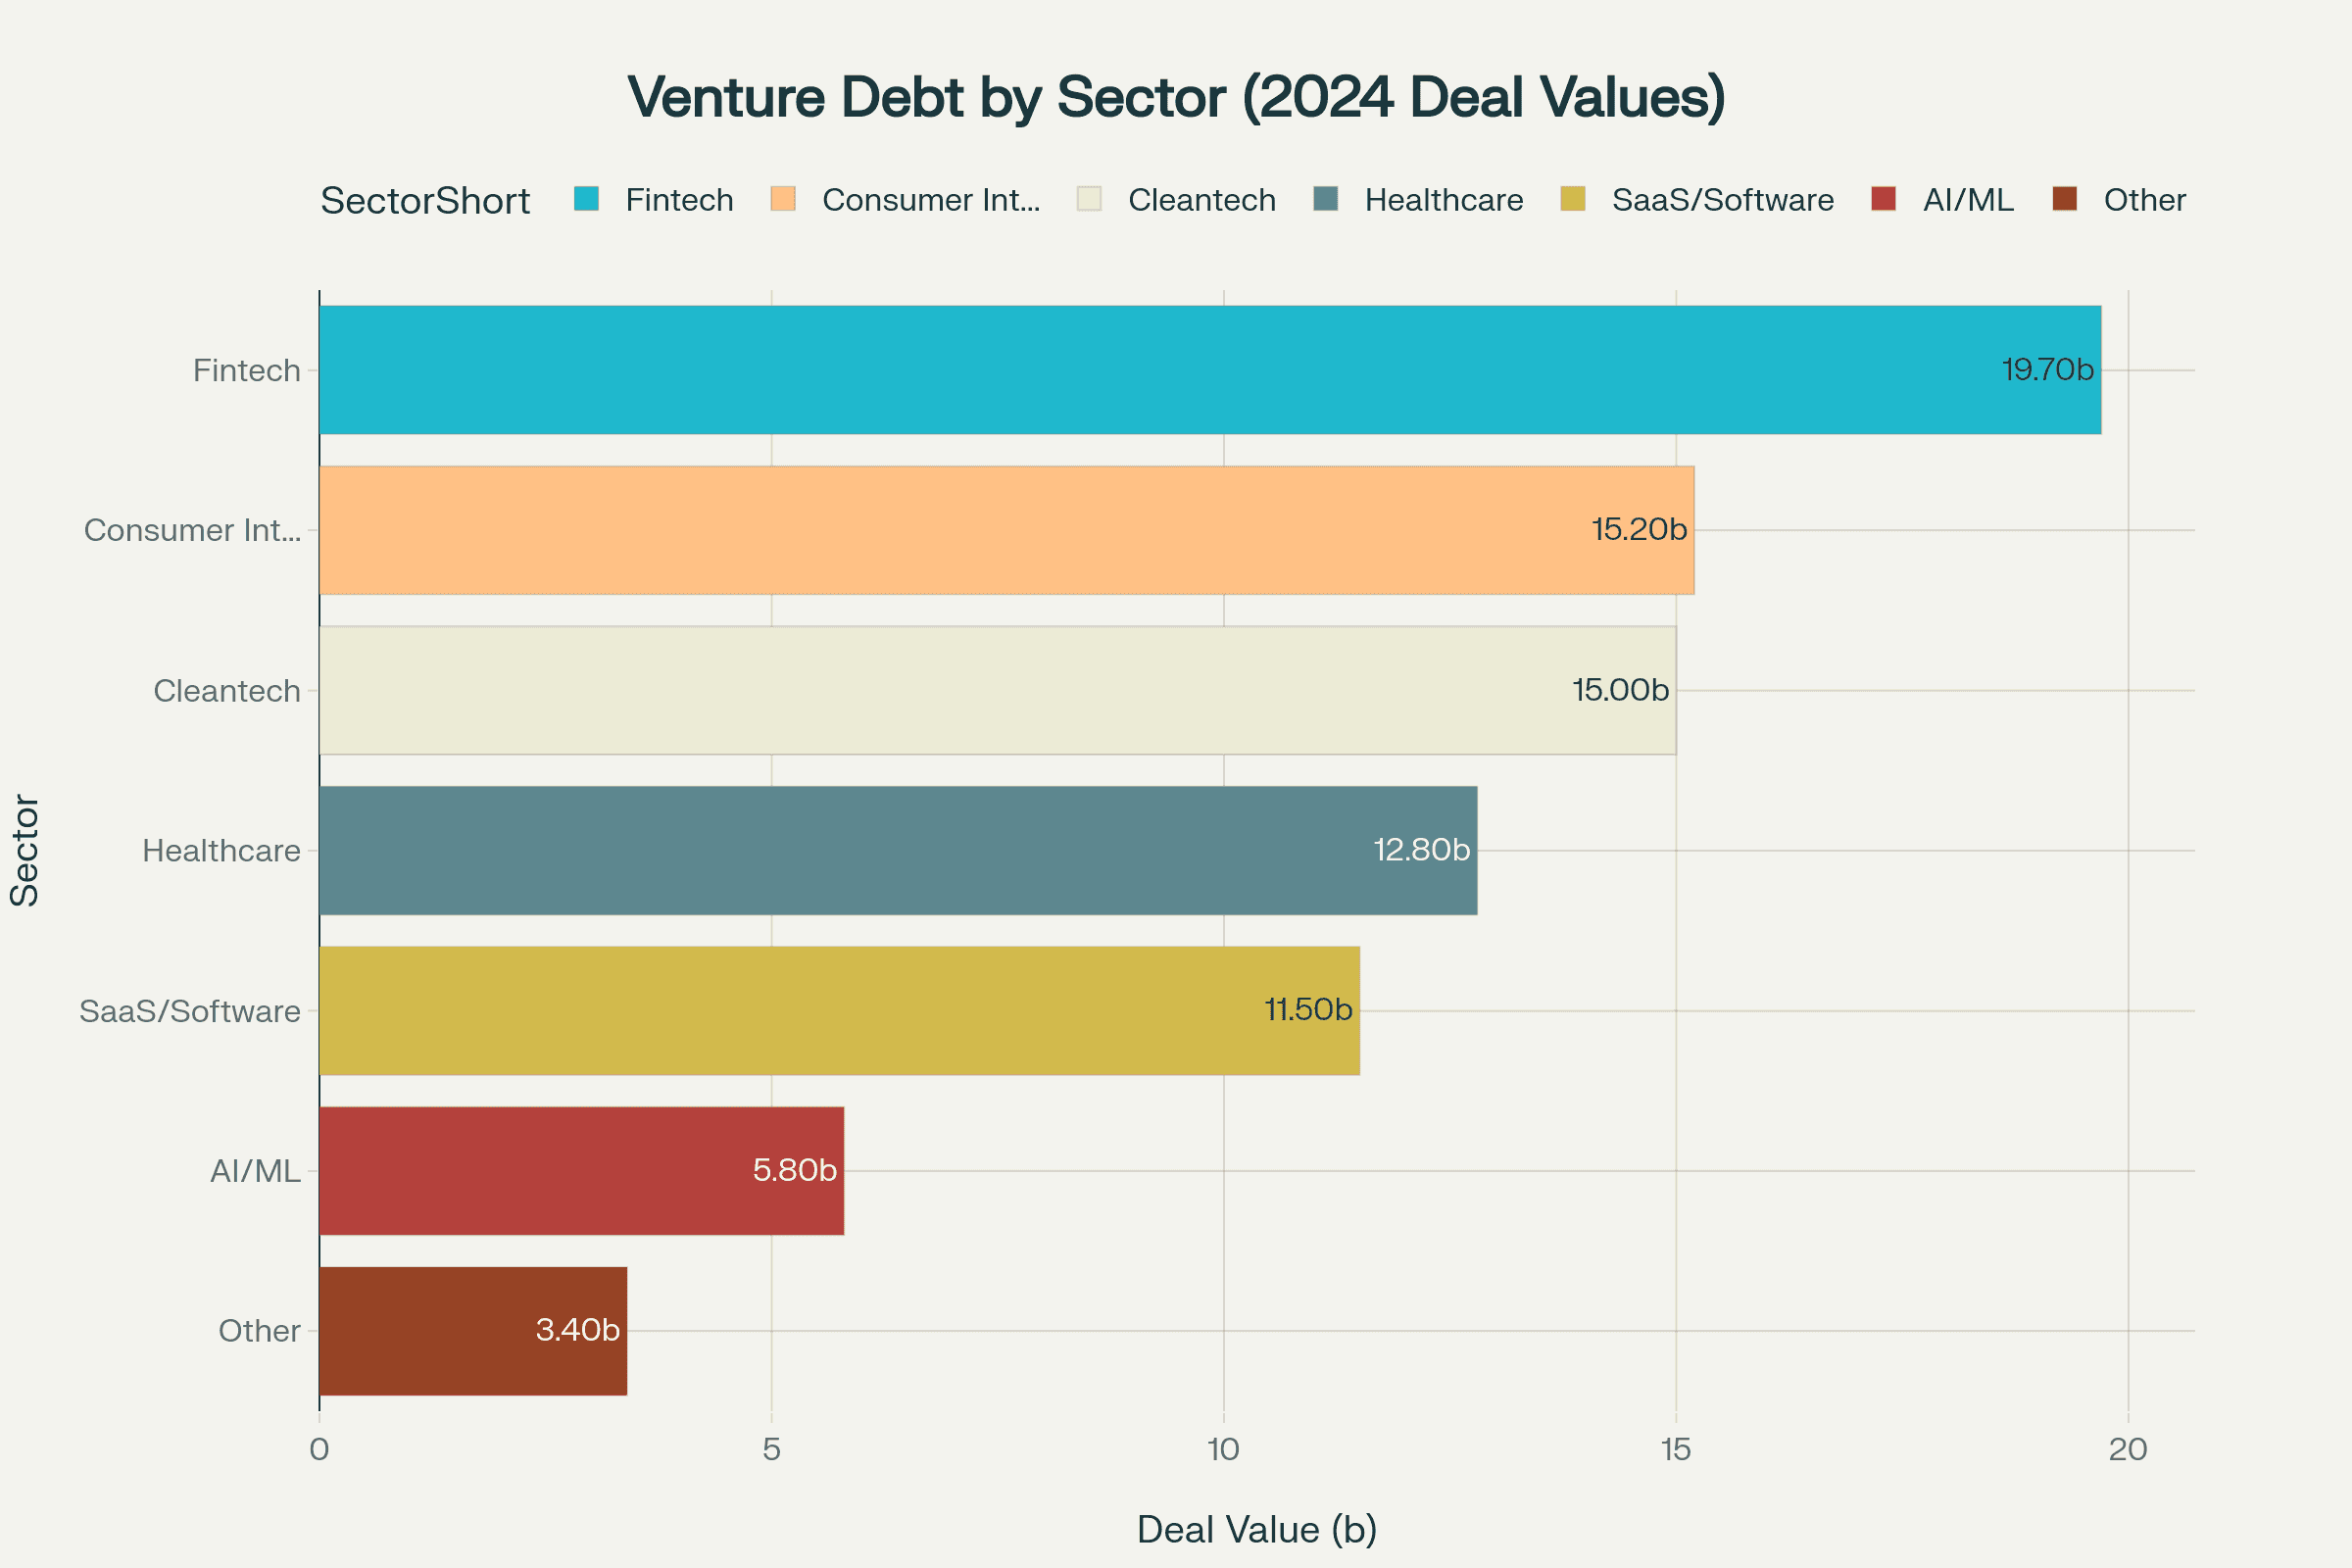
Task: Click the brown Other bar showing 3.40b
Action: tap(472, 1330)
